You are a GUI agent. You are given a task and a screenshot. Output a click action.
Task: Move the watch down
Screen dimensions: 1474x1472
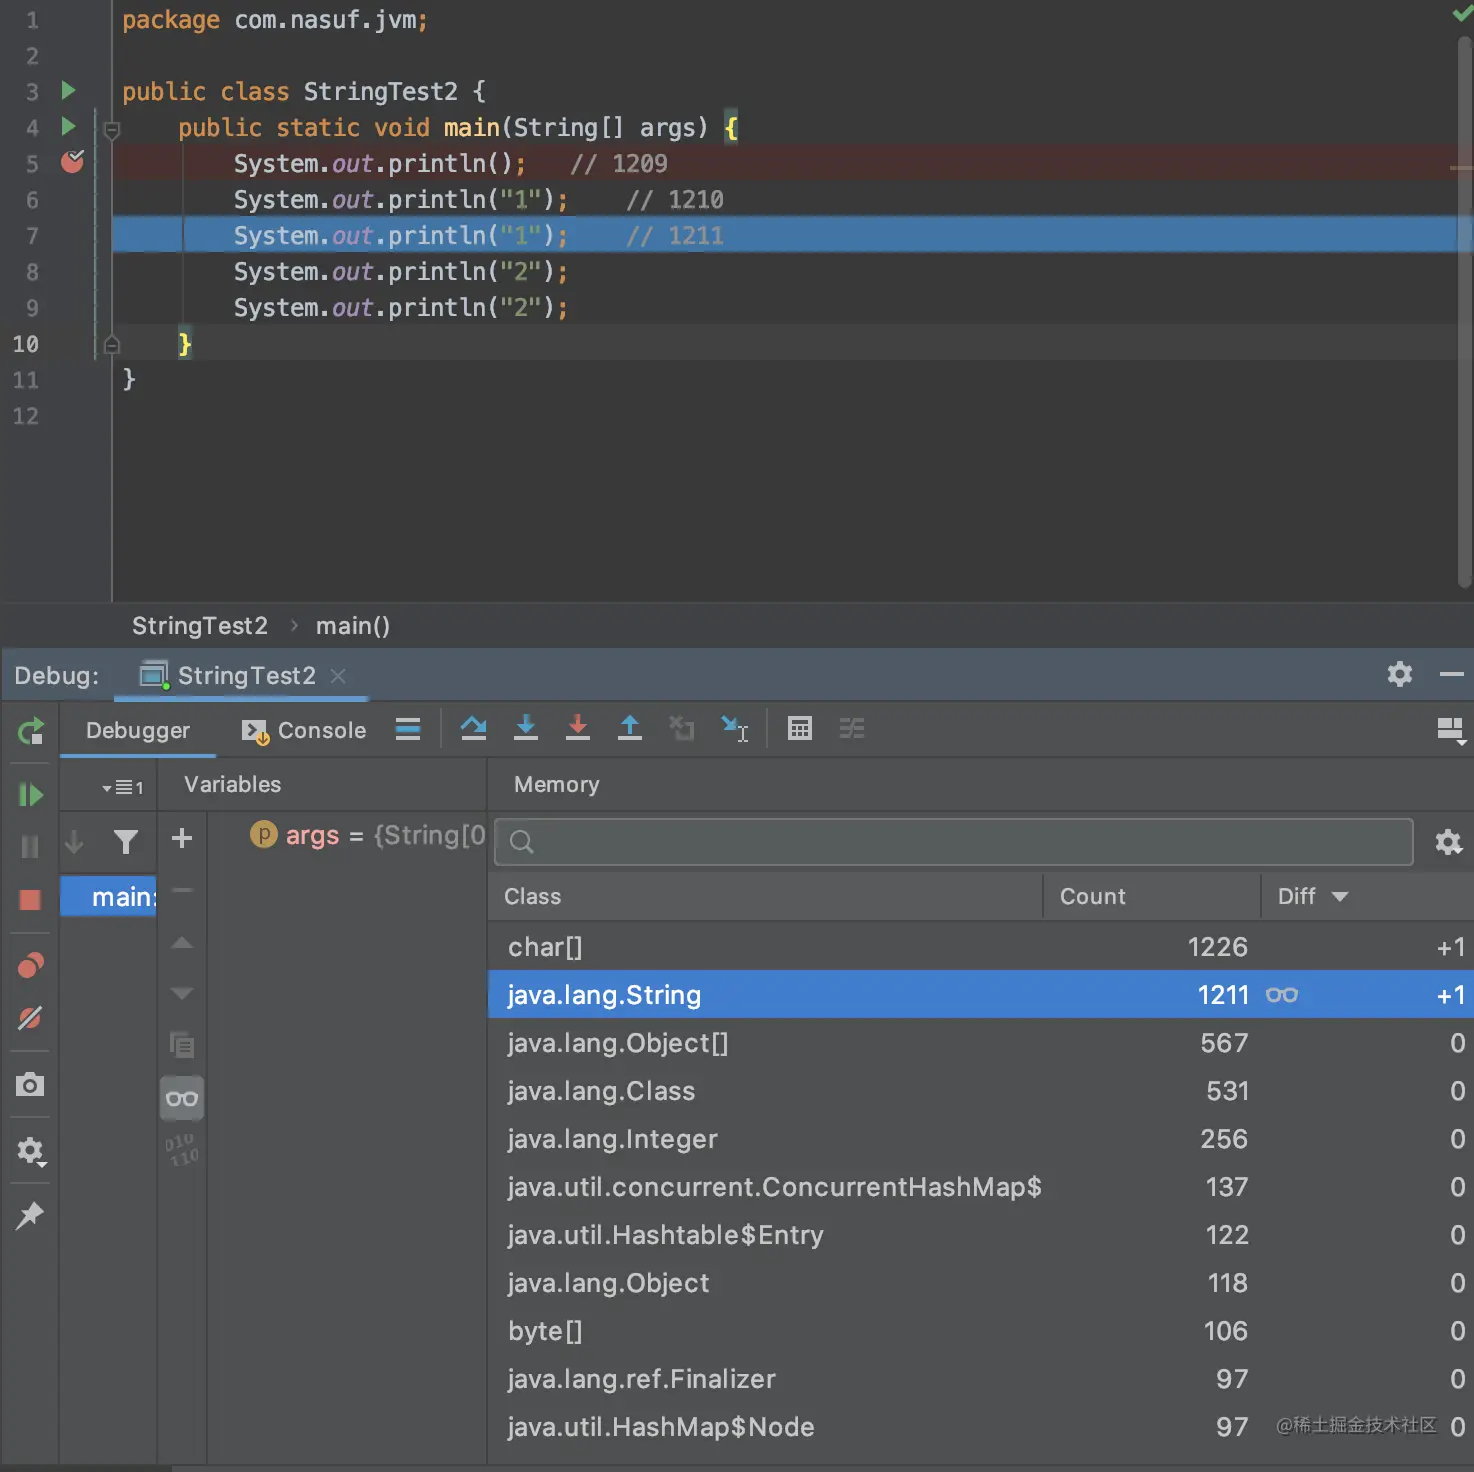pos(182,993)
